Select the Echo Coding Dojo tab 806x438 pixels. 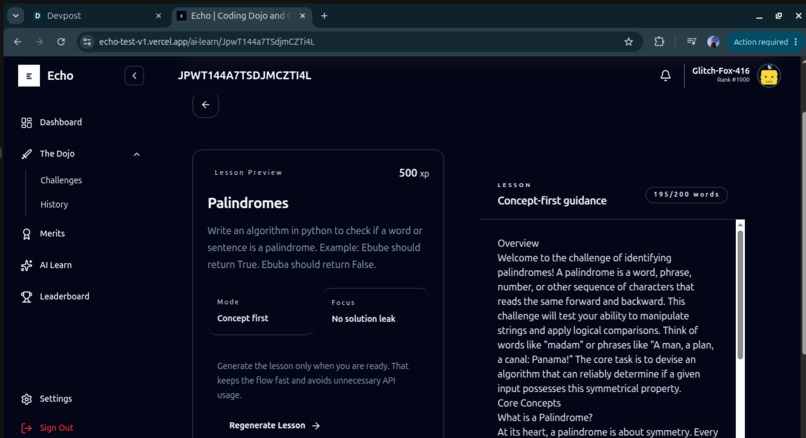point(242,16)
